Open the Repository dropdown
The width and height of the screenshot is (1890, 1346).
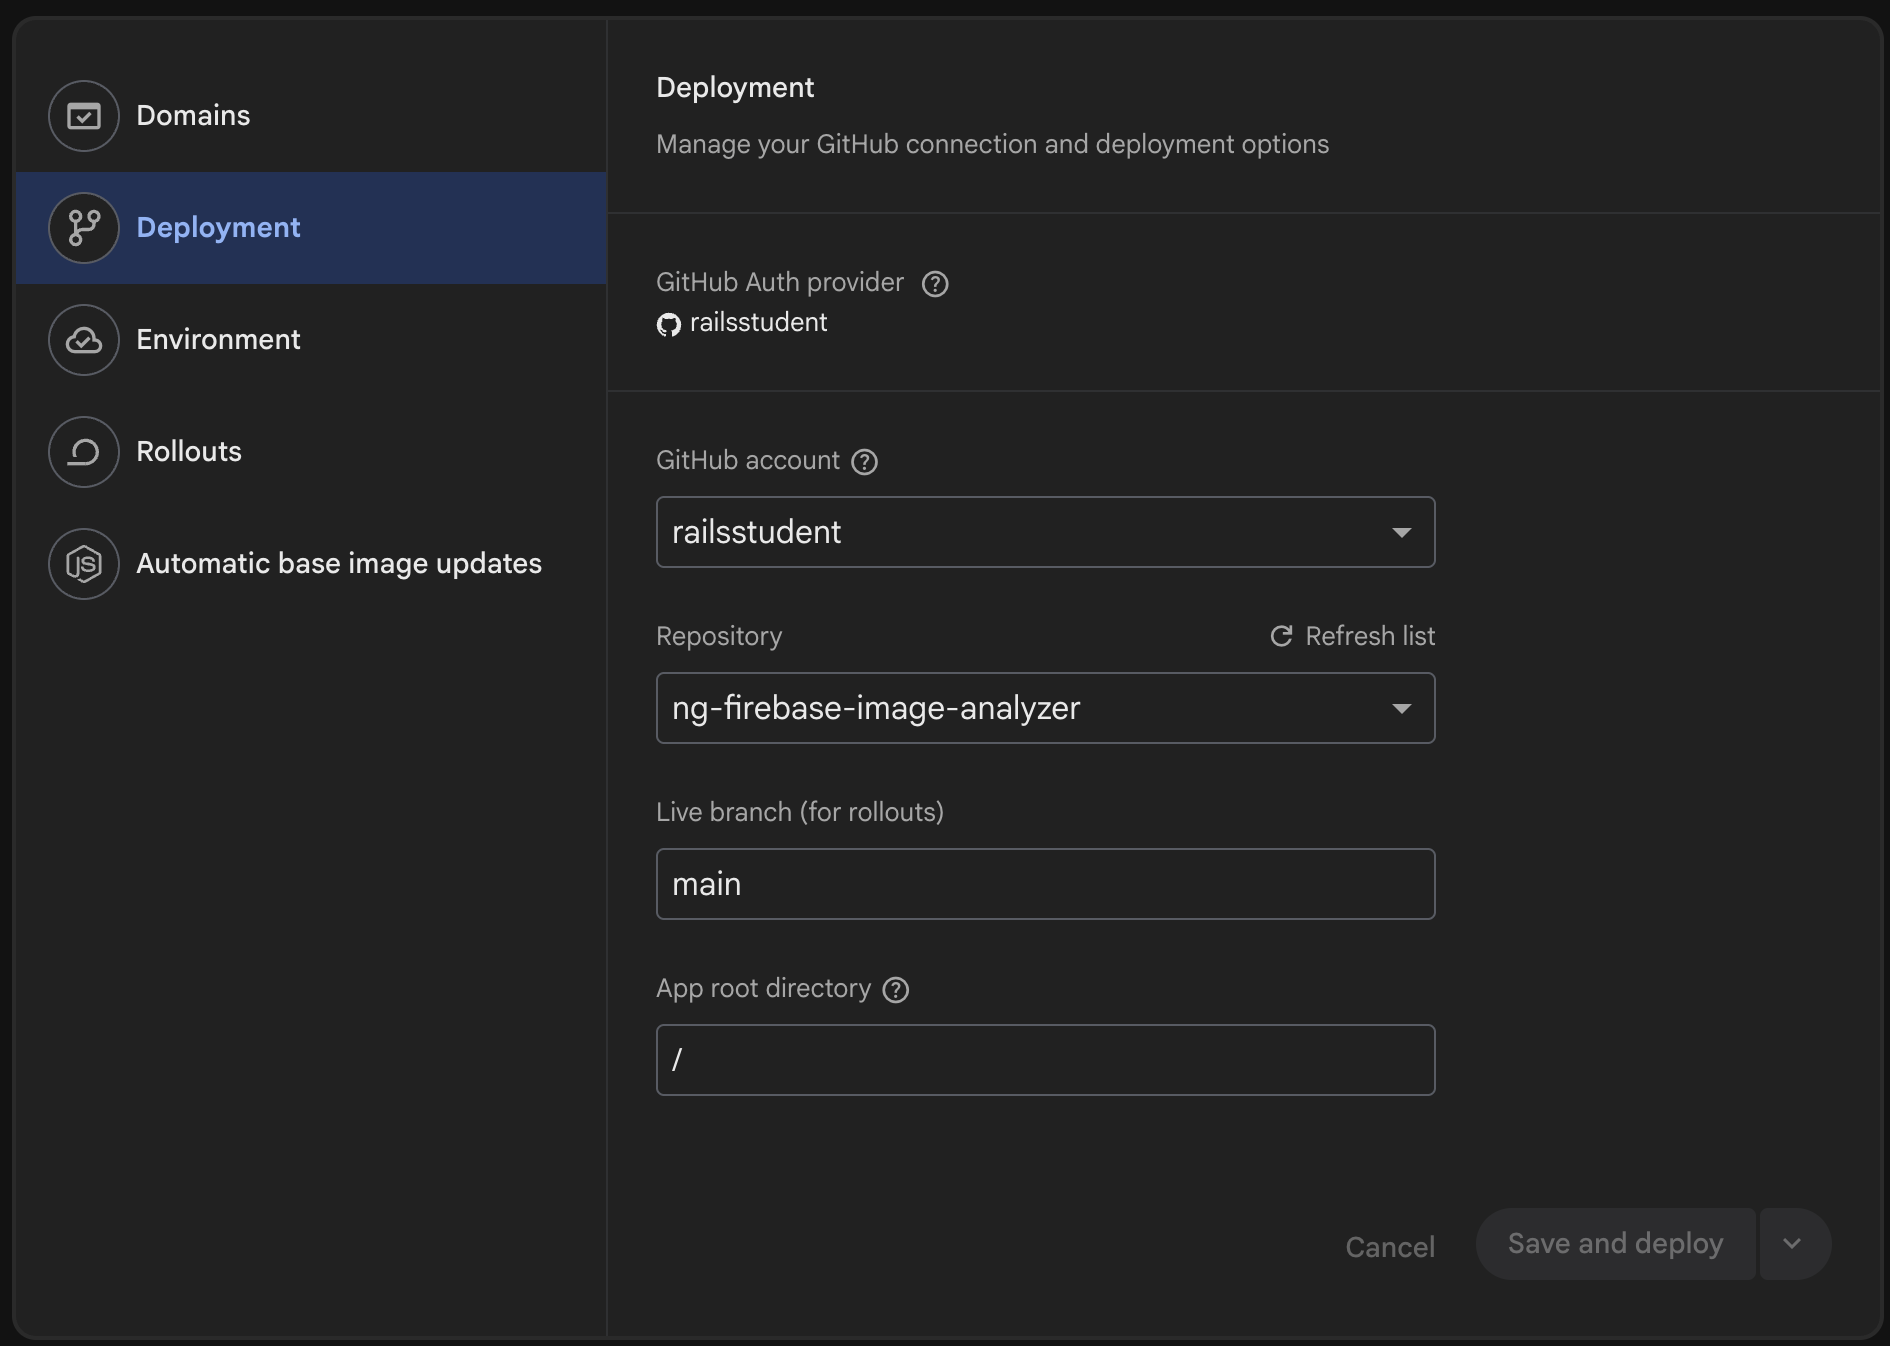click(x=1045, y=708)
